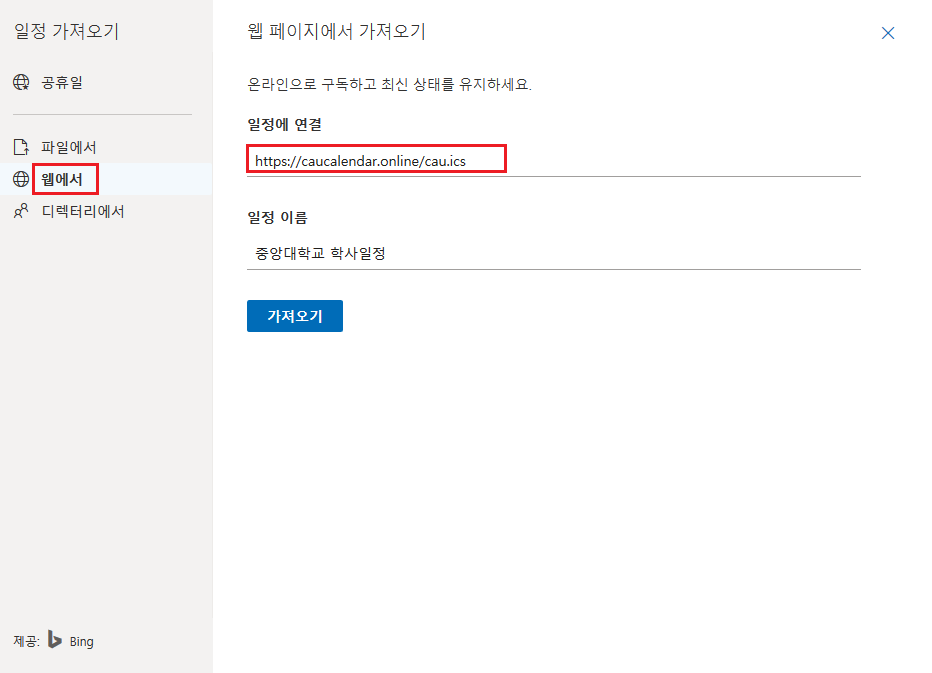
Task: Open the 파일에서 import option
Action: [x=65, y=146]
